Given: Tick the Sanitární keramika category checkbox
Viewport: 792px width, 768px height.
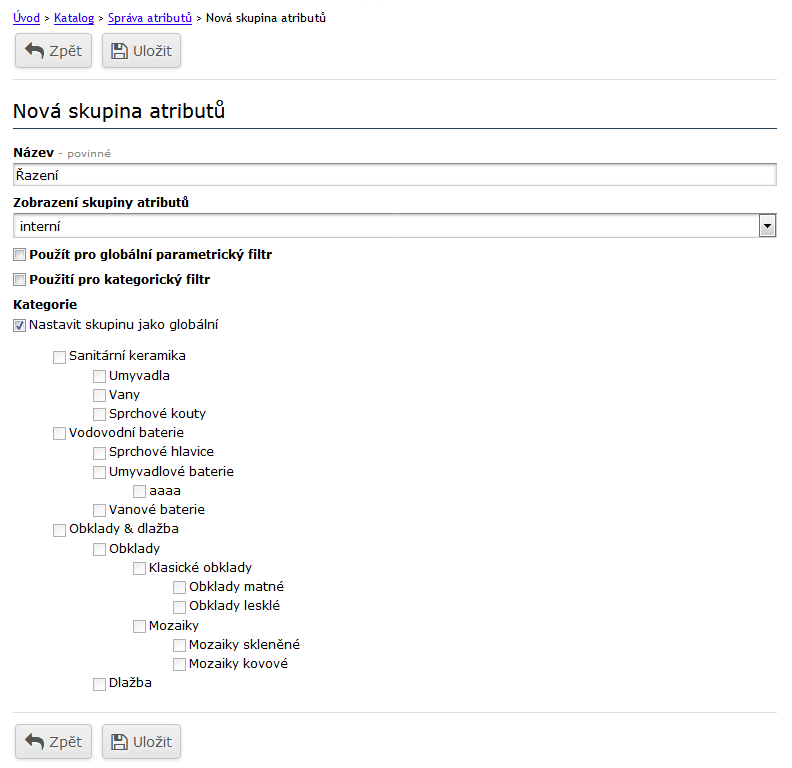Looking at the screenshot, I should pos(60,356).
